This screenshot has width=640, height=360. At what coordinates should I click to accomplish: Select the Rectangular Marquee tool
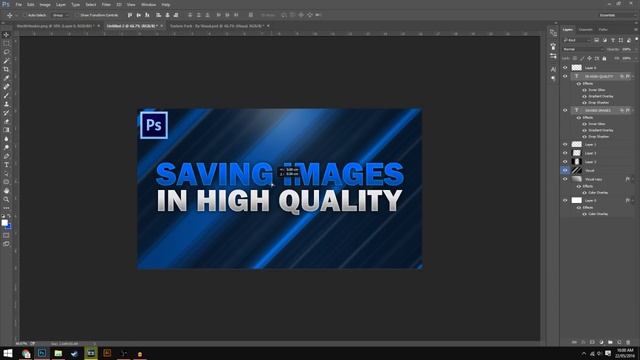pos(6,43)
